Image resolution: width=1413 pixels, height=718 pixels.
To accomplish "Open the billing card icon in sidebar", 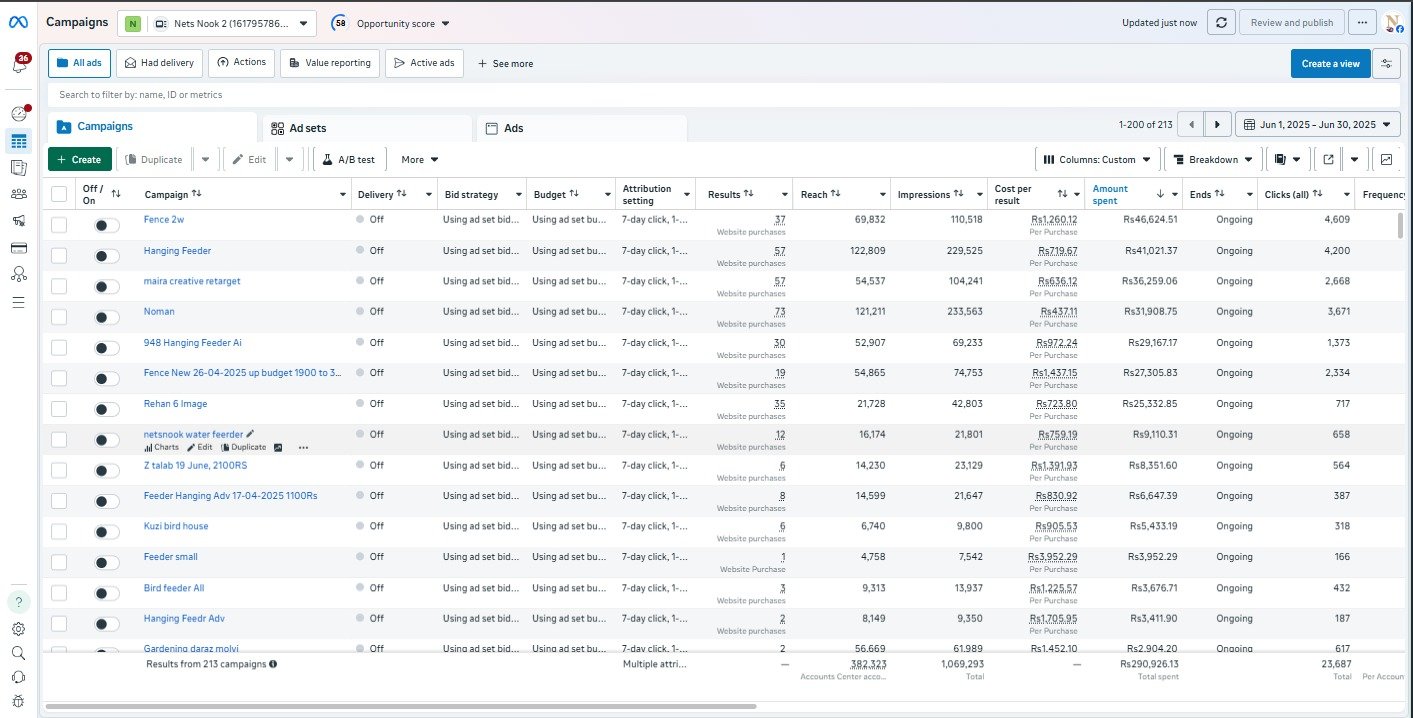I will (19, 248).
